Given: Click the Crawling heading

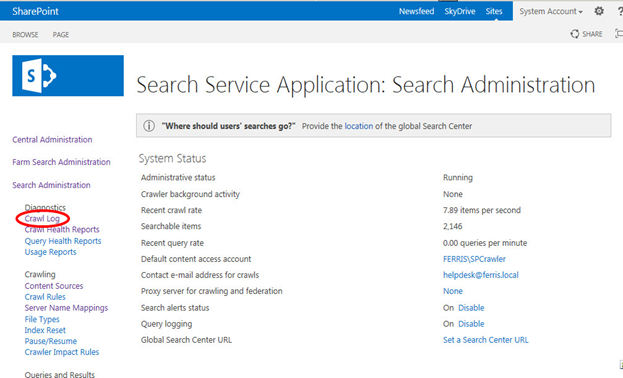Looking at the screenshot, I should (40, 274).
